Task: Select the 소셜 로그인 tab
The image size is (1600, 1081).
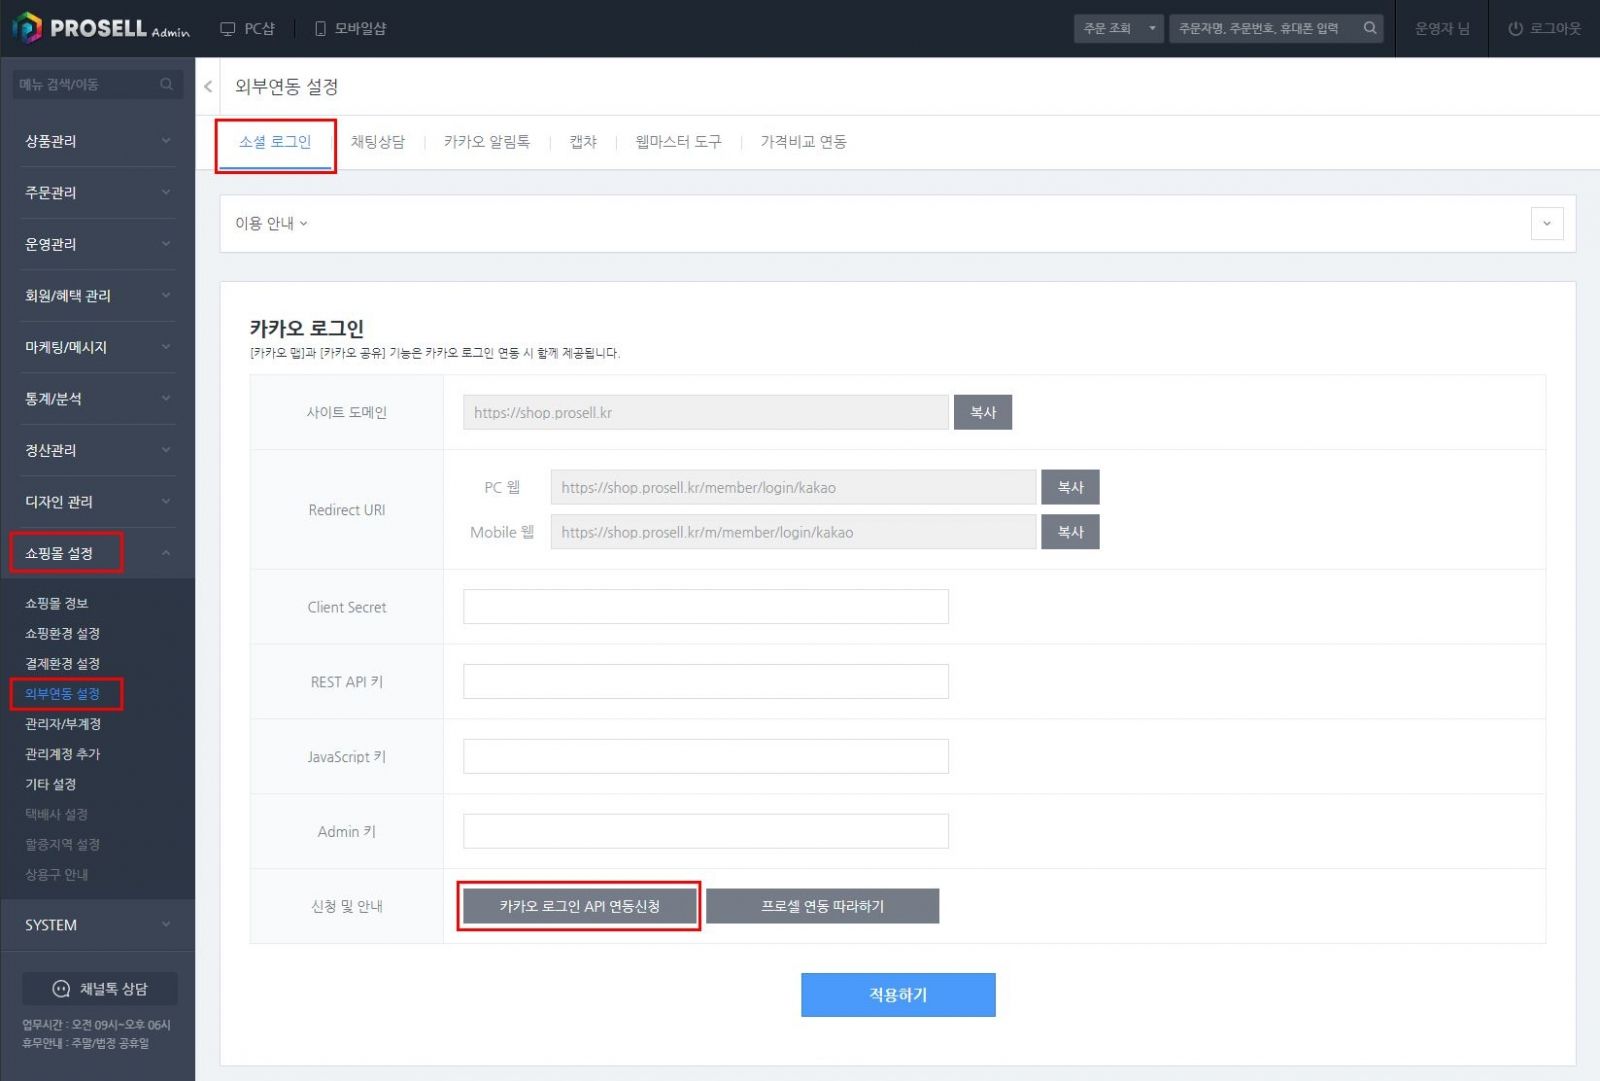Action: coord(275,142)
